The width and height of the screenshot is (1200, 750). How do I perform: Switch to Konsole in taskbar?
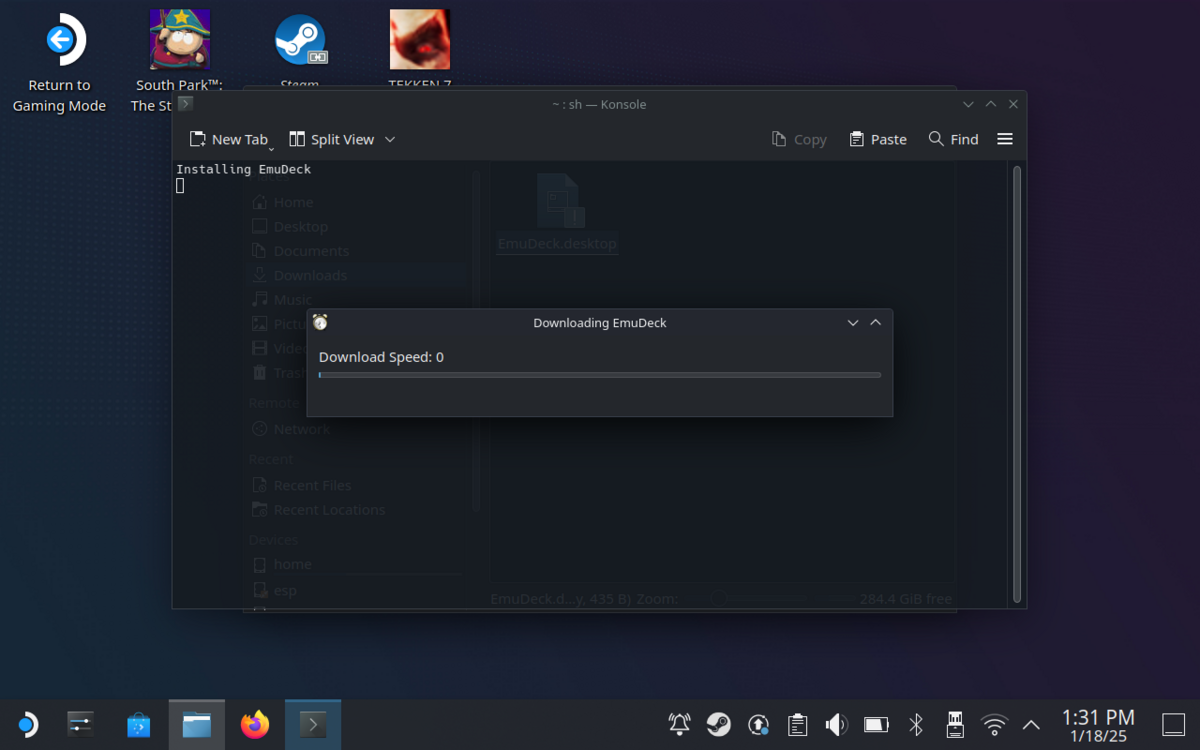(x=313, y=724)
